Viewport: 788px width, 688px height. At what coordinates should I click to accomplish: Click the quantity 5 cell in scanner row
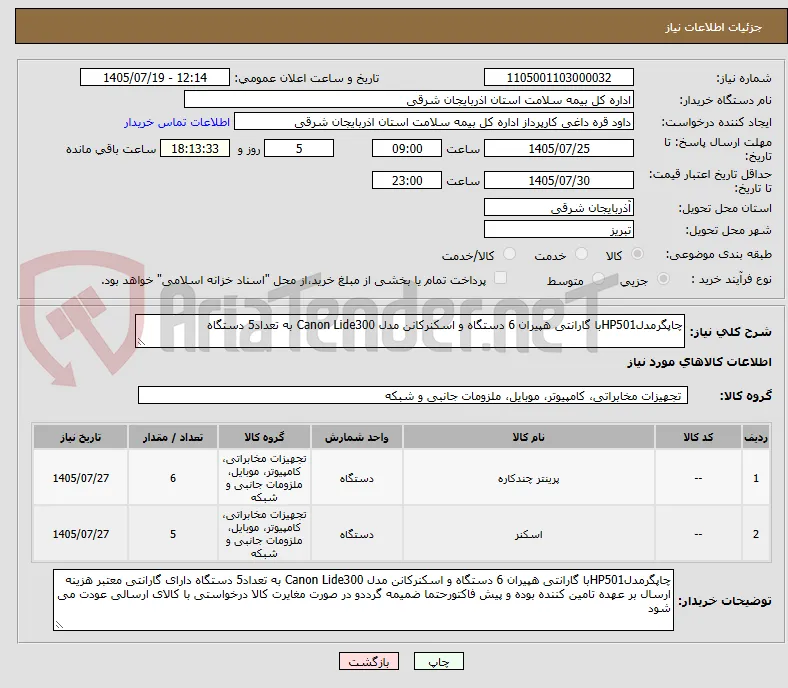(173, 534)
